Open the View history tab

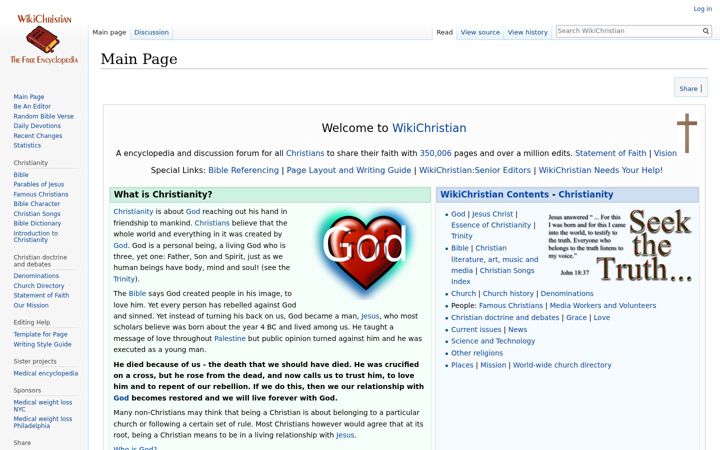[x=528, y=33]
